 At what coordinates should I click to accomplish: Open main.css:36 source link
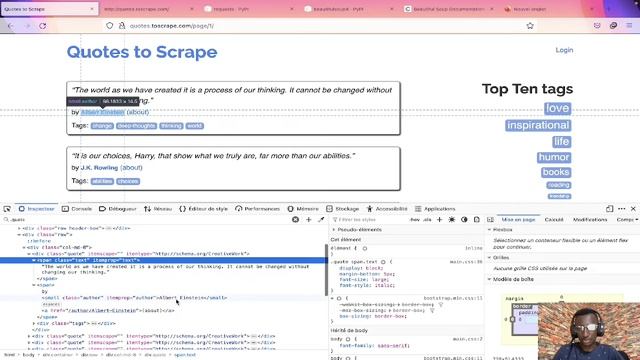466,262
